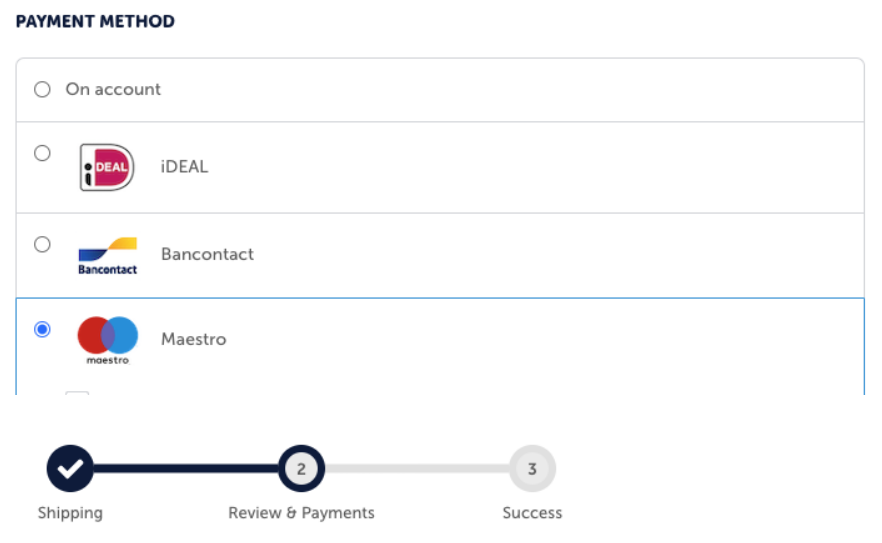Click the Shipping completed checkmark circle
The height and width of the screenshot is (543, 882).
pyautogui.click(x=70, y=469)
